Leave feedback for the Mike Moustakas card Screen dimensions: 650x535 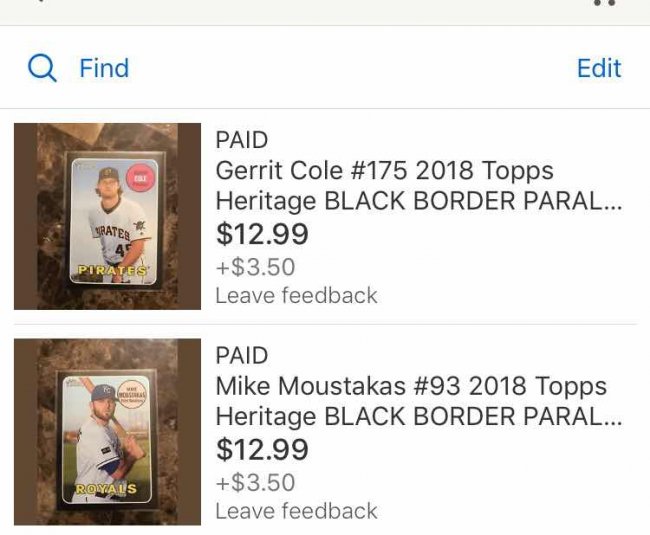coord(296,511)
